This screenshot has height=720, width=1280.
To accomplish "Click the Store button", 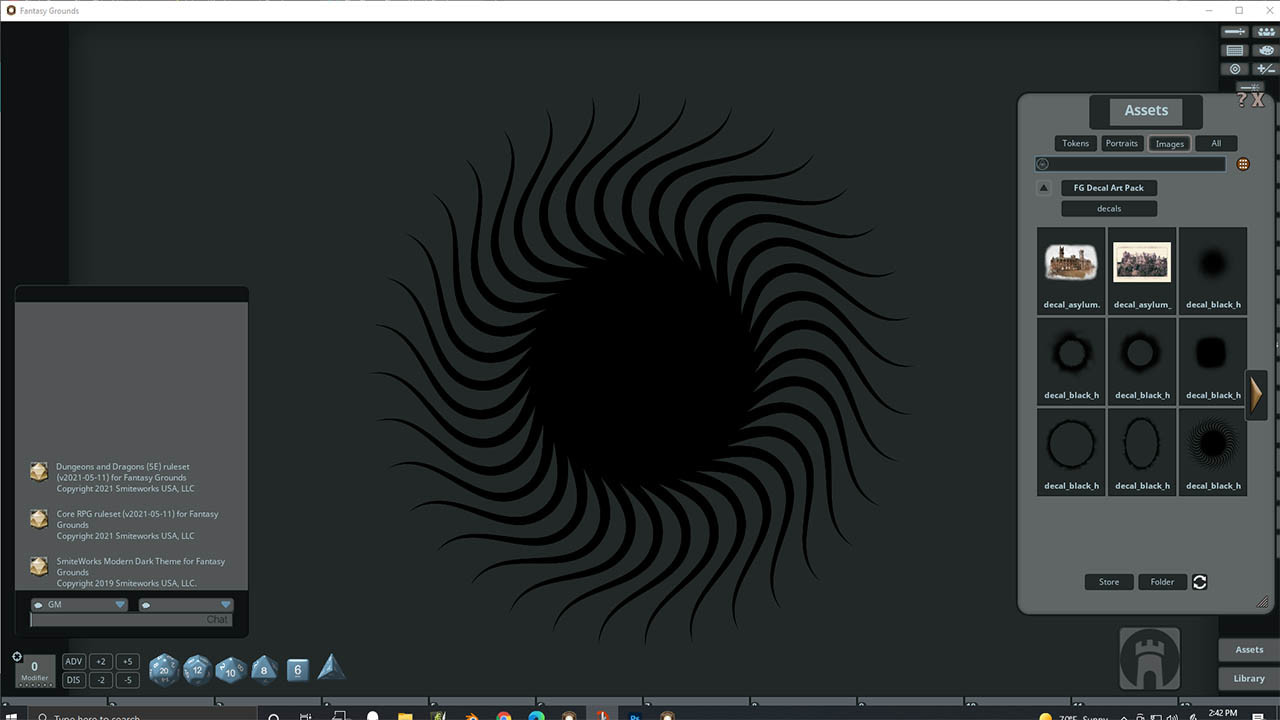I will pos(1108,581).
